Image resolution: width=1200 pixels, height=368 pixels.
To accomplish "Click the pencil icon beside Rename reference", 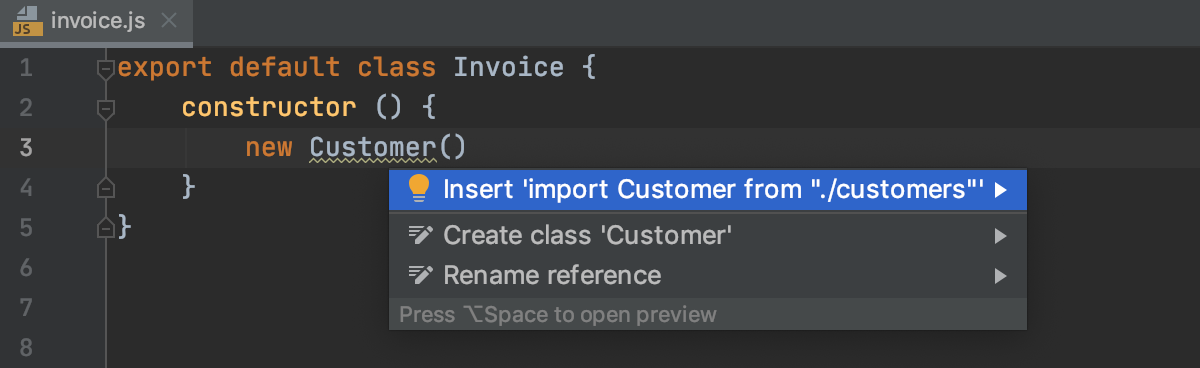I will coord(420,275).
